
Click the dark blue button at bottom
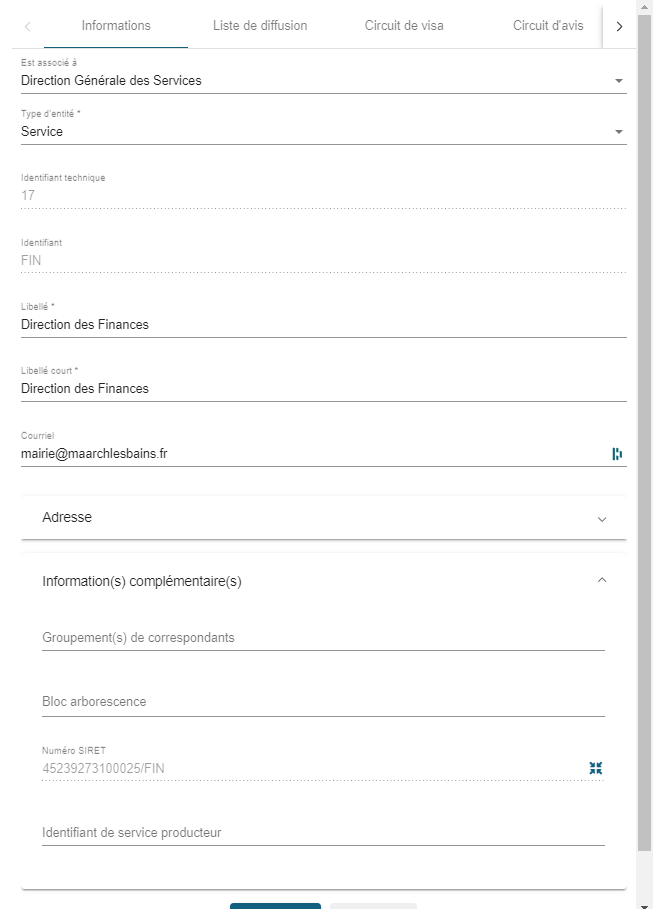[x=275, y=905]
